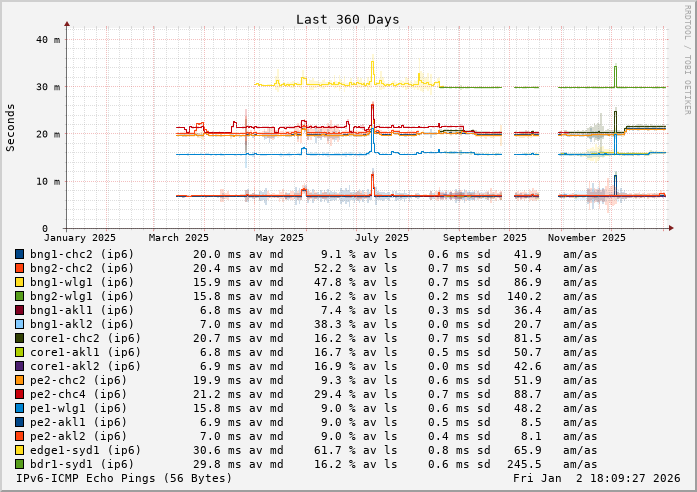Select the edge1-syd1 legend color swatch
Image resolution: width=697 pixels, height=492 pixels.
point(19,450)
